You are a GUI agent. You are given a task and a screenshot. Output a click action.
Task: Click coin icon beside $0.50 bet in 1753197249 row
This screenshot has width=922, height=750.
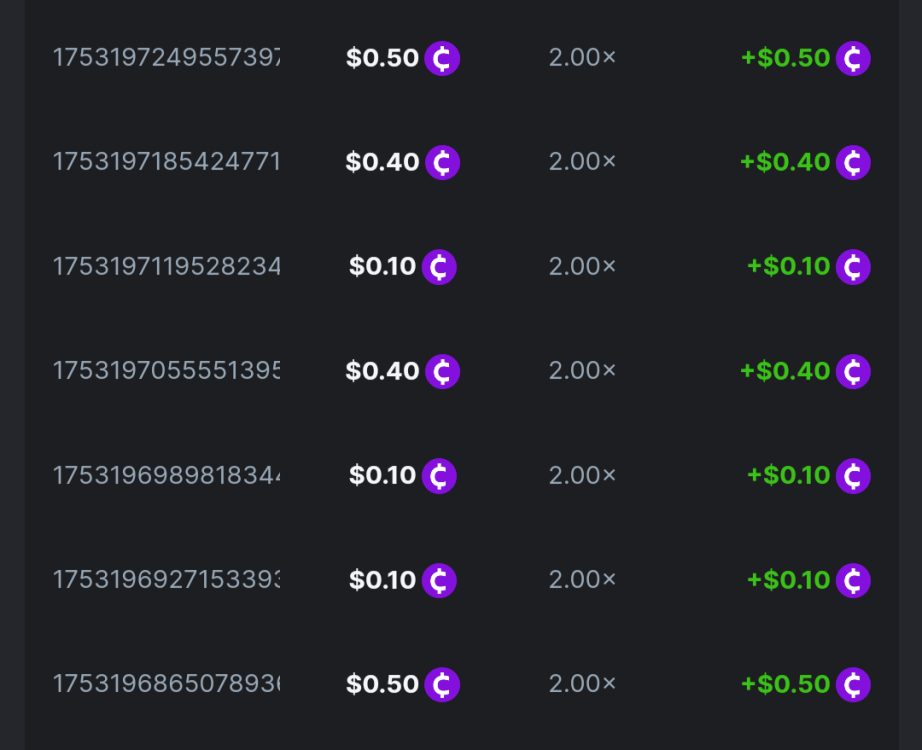pyautogui.click(x=442, y=58)
